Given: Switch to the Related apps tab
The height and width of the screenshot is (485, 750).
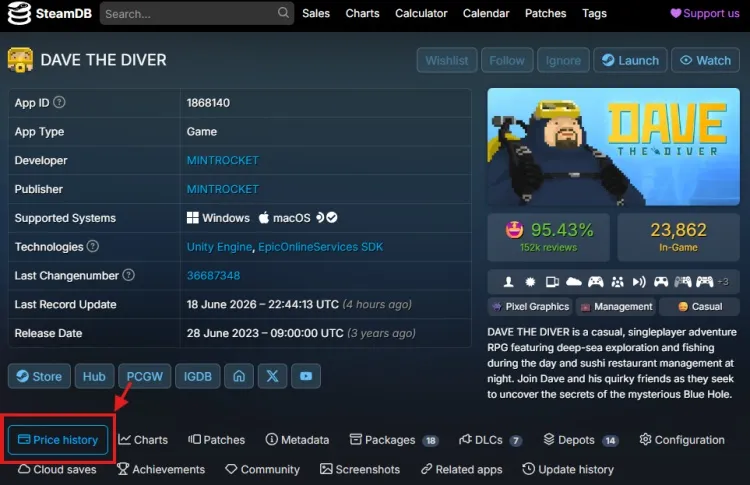Looking at the screenshot, I should point(462,469).
